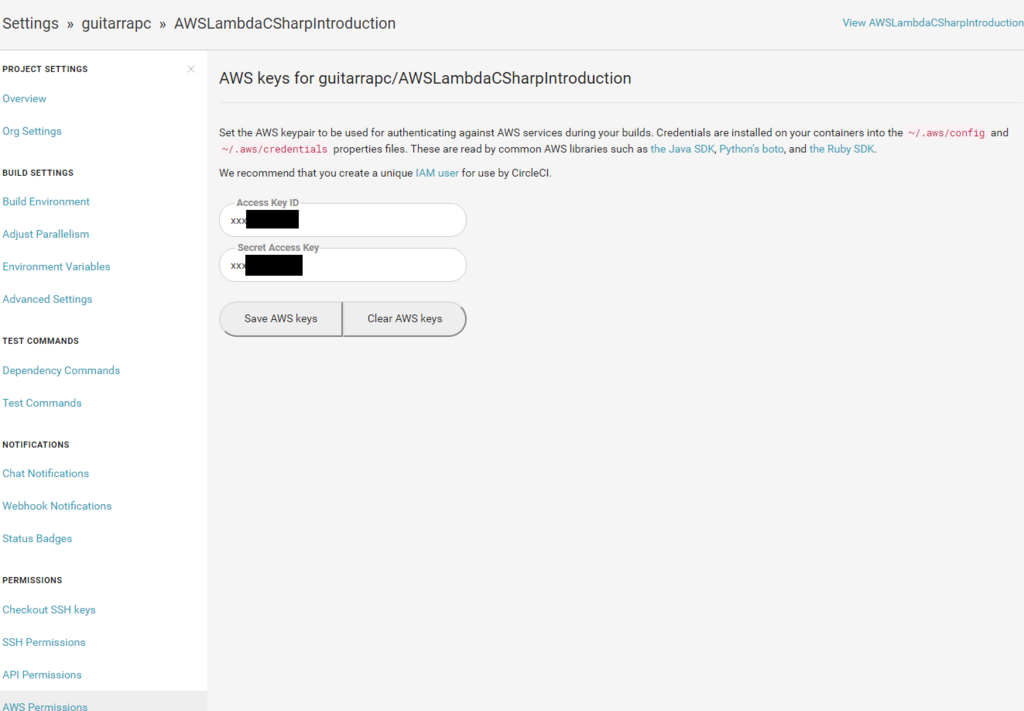Open the IAM user link

(437, 173)
